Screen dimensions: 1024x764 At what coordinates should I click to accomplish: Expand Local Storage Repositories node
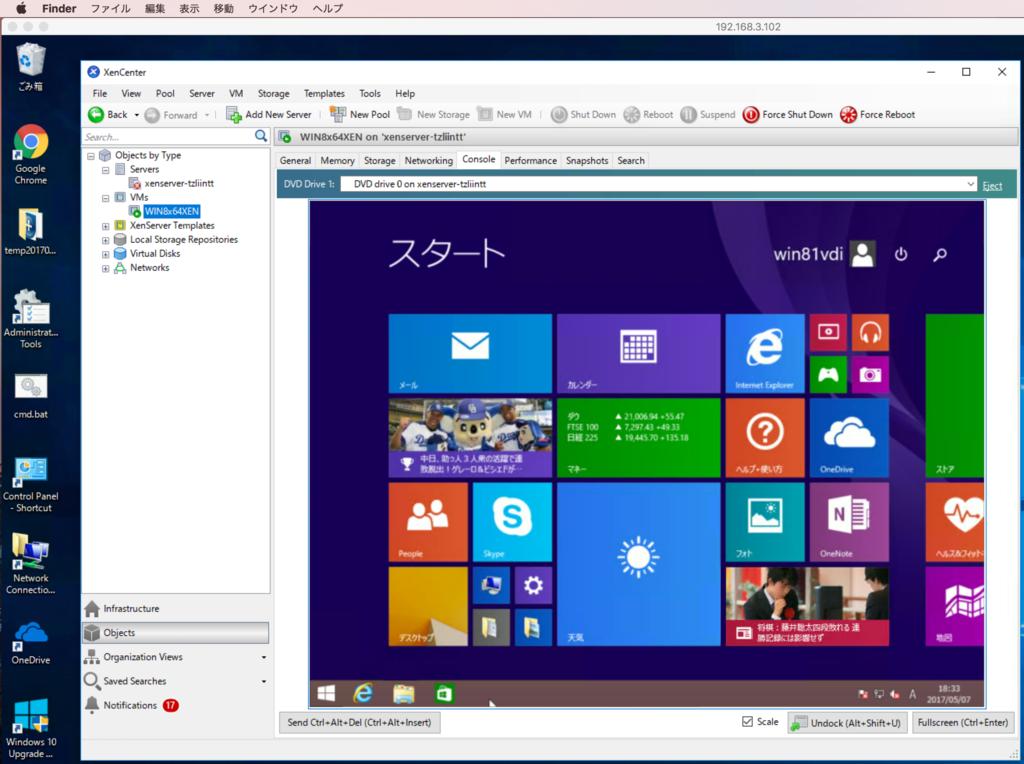tap(105, 240)
